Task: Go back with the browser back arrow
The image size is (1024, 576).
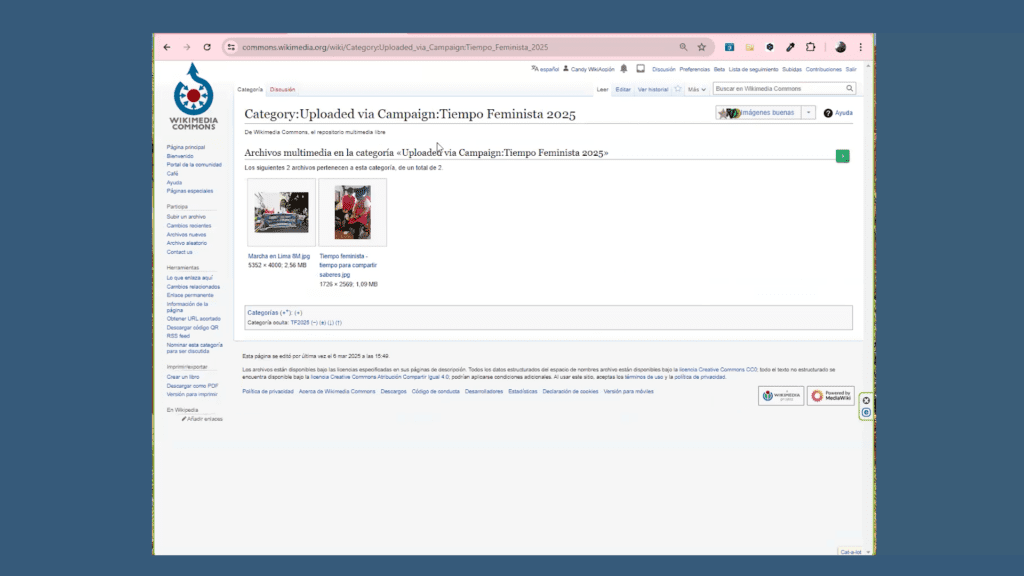Action: click(x=167, y=47)
